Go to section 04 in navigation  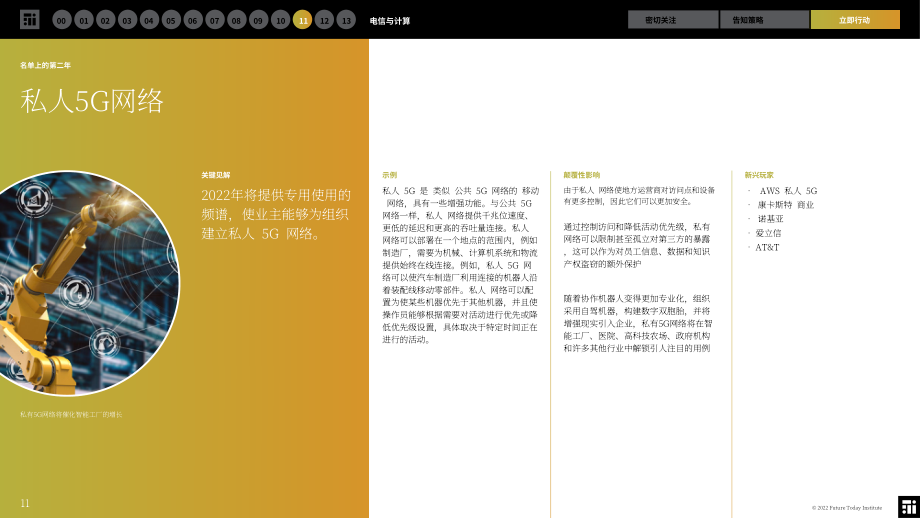click(149, 20)
